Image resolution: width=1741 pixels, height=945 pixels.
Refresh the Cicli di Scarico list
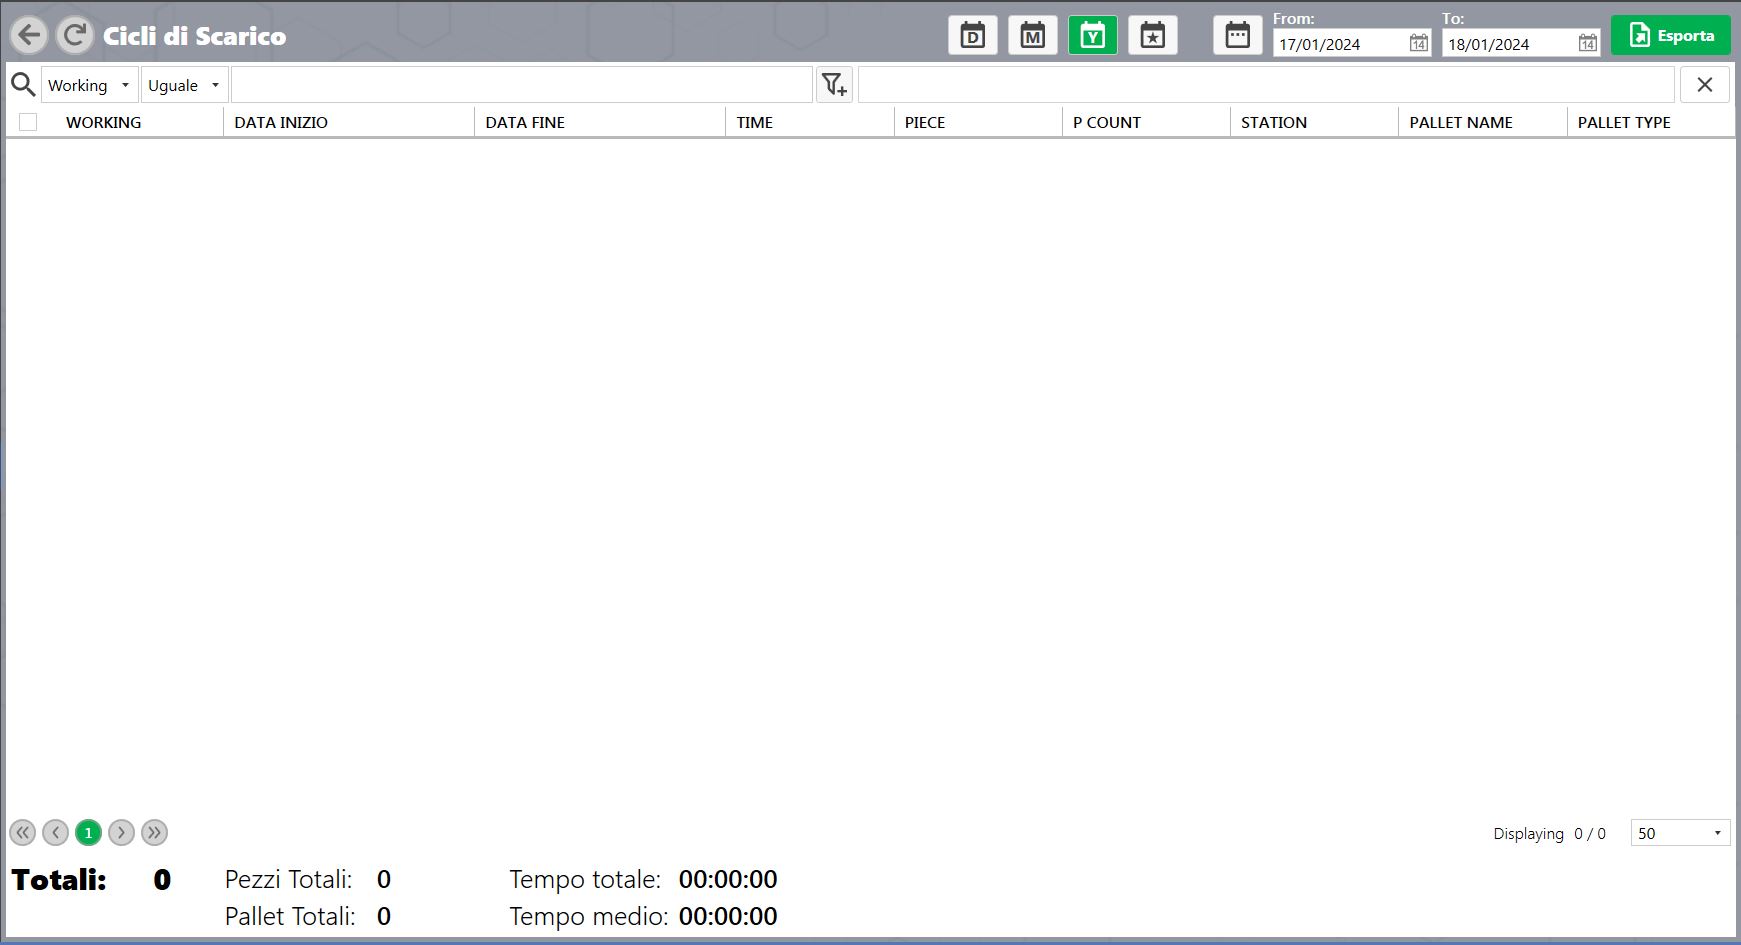pos(74,36)
